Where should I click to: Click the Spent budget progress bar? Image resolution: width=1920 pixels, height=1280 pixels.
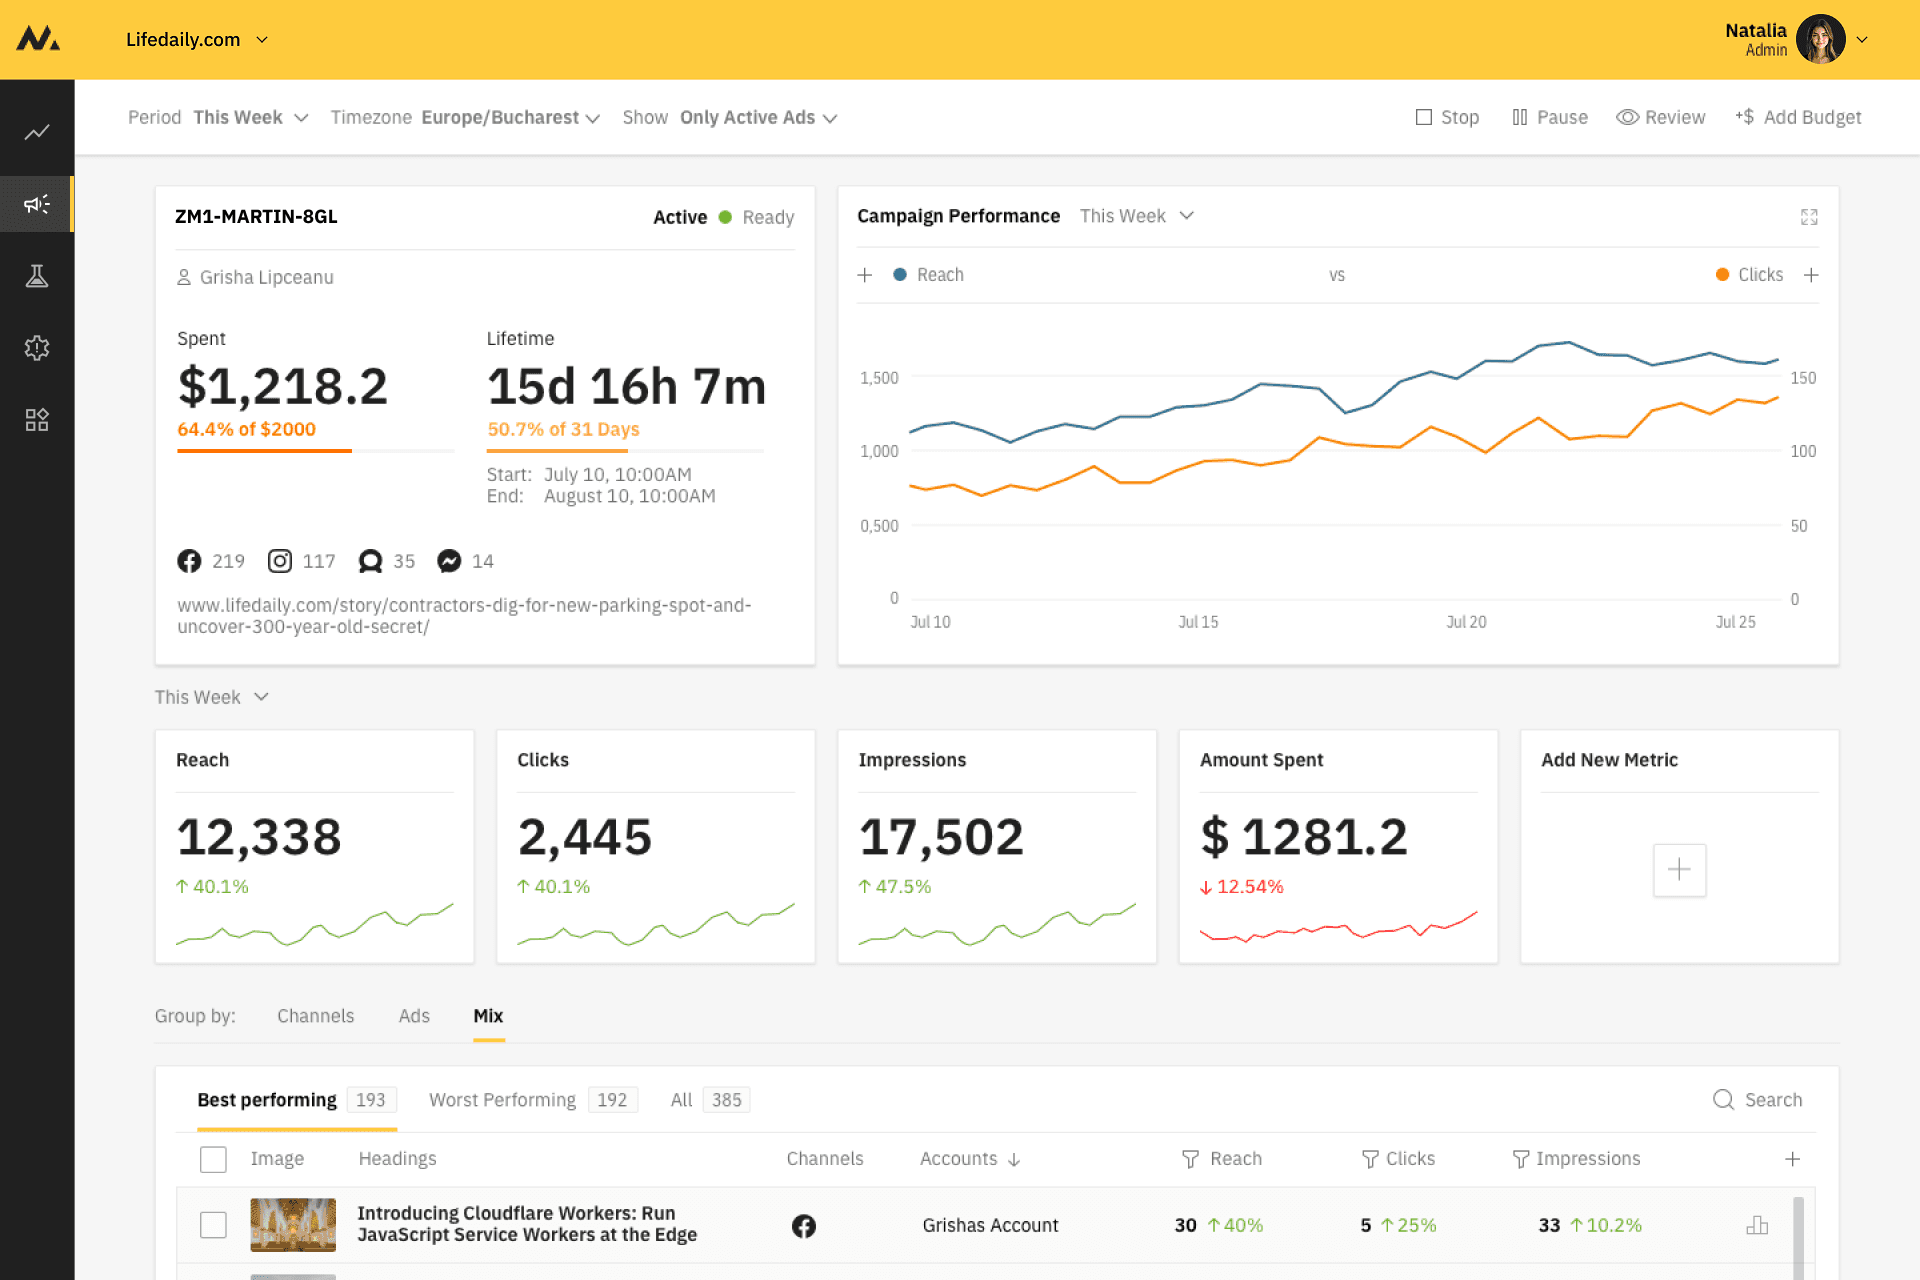click(x=315, y=451)
